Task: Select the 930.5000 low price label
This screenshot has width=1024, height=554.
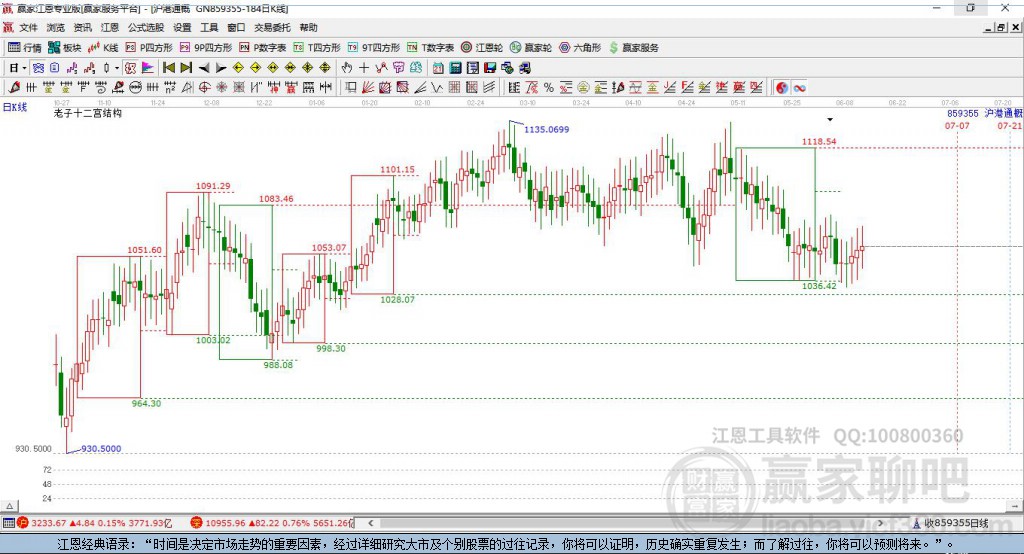Action: click(101, 449)
